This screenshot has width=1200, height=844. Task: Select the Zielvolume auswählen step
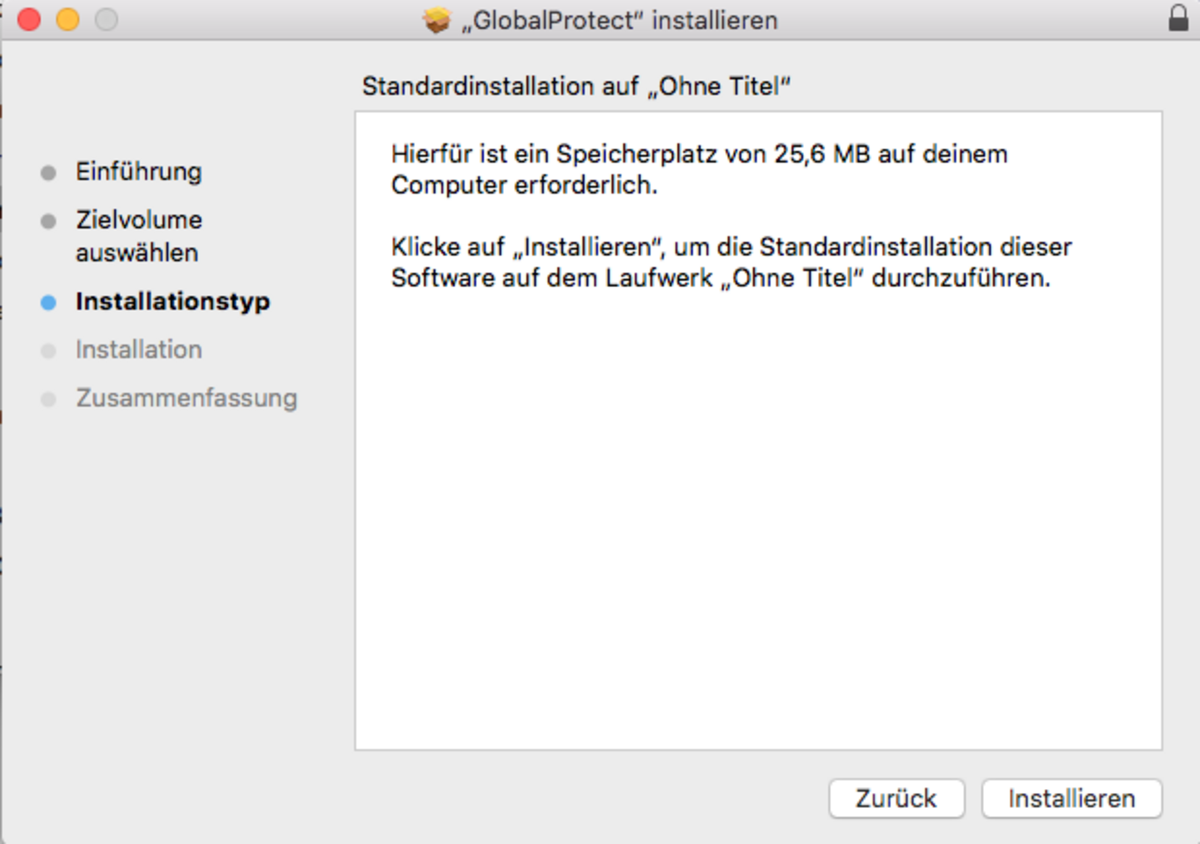coord(138,236)
